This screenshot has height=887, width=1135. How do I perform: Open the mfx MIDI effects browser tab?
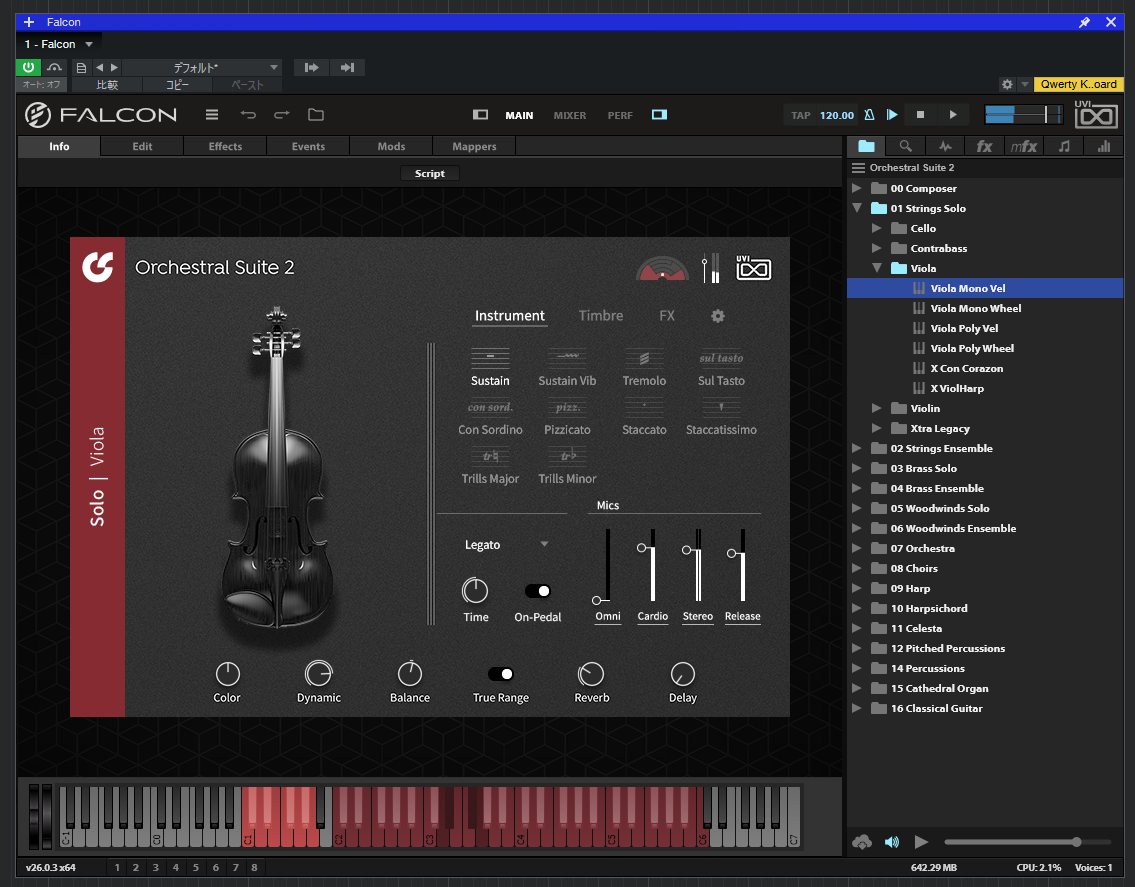1024,146
